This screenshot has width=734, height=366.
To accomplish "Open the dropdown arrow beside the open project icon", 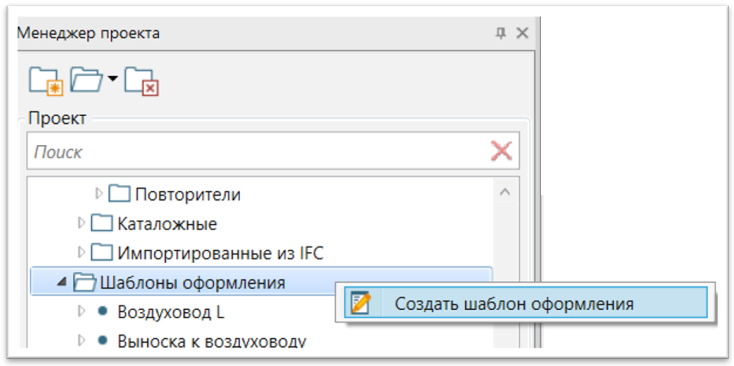I will click(x=113, y=78).
